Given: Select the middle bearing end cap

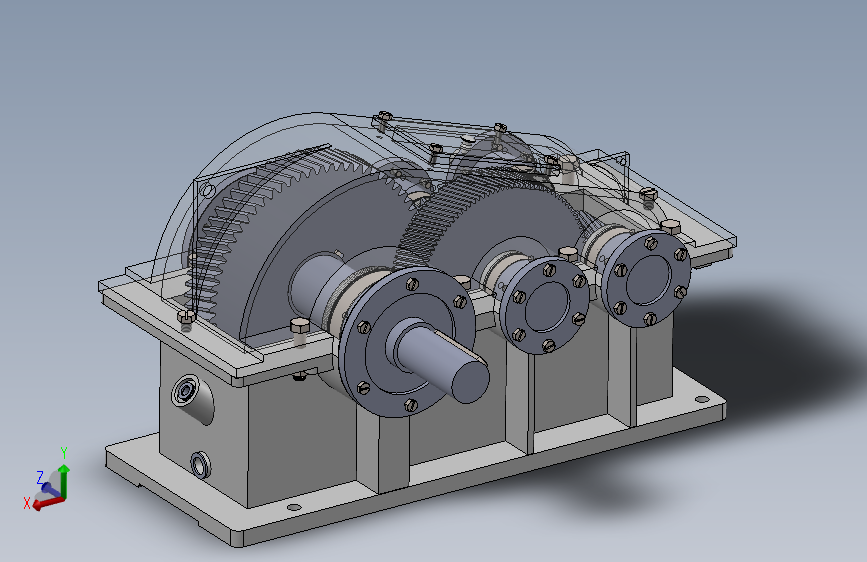Looking at the screenshot, I should [545, 305].
